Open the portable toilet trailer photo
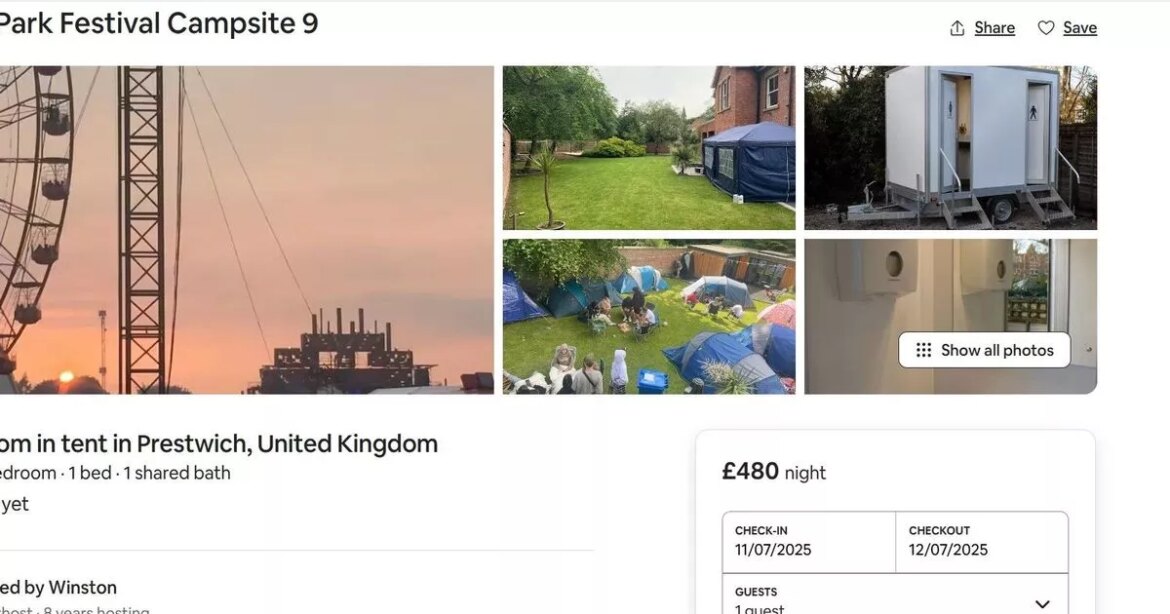1170x614 pixels. point(951,148)
